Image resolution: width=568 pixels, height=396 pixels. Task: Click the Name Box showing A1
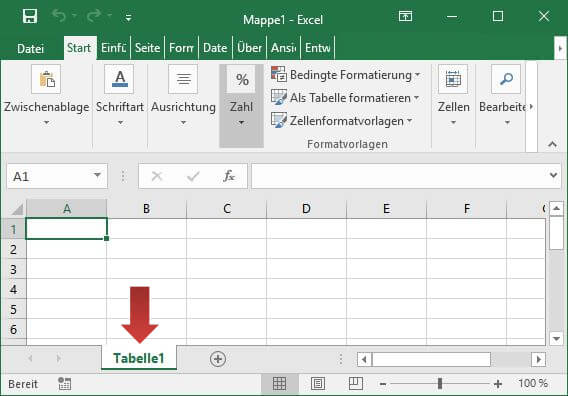57,176
